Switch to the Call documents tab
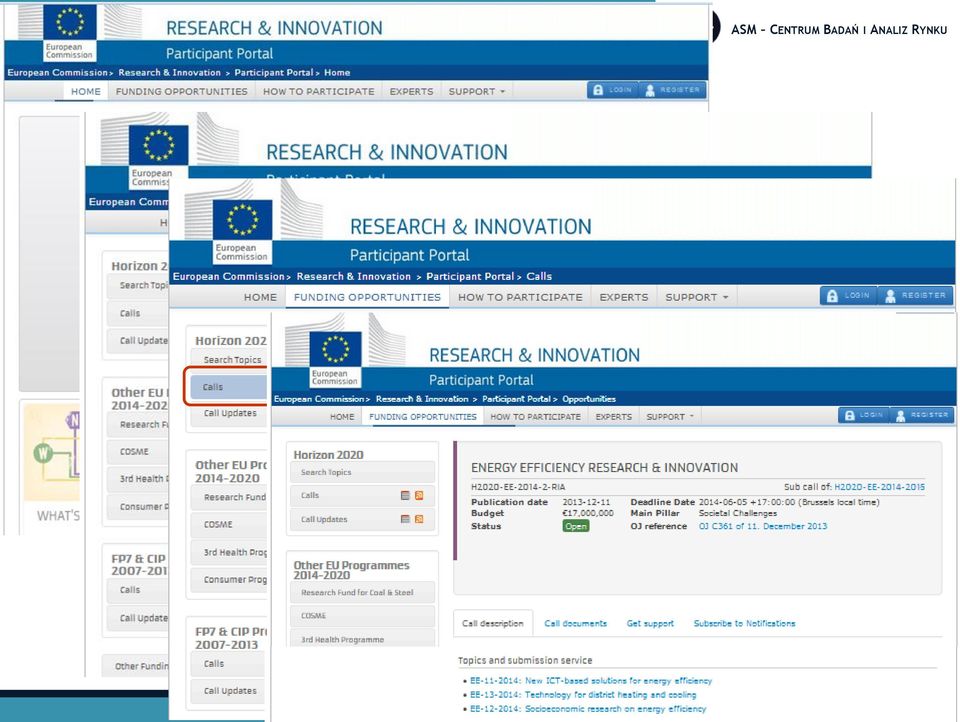Screen dimensions: 960x722 click(576, 623)
